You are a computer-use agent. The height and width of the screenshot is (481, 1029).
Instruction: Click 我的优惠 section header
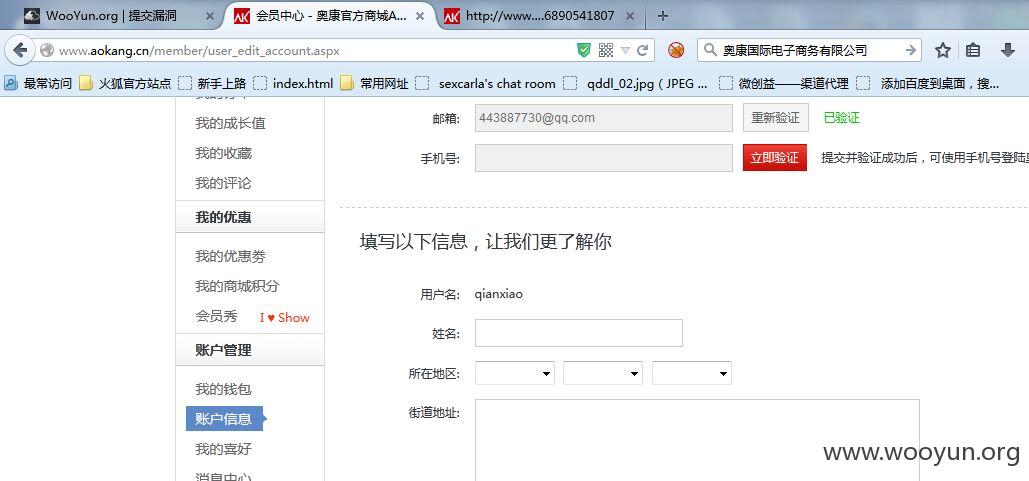point(249,217)
